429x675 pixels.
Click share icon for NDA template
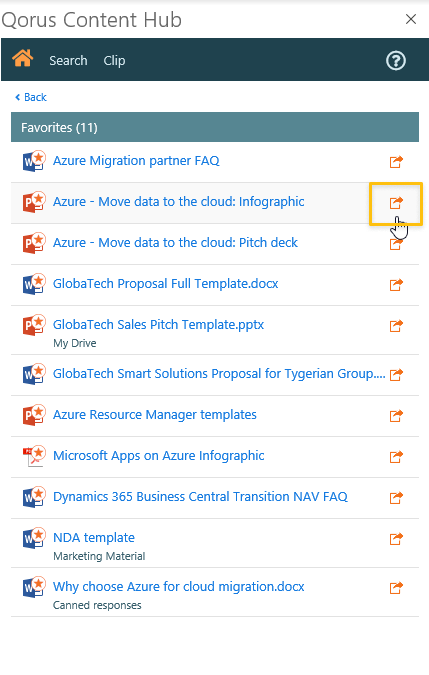(x=396, y=539)
